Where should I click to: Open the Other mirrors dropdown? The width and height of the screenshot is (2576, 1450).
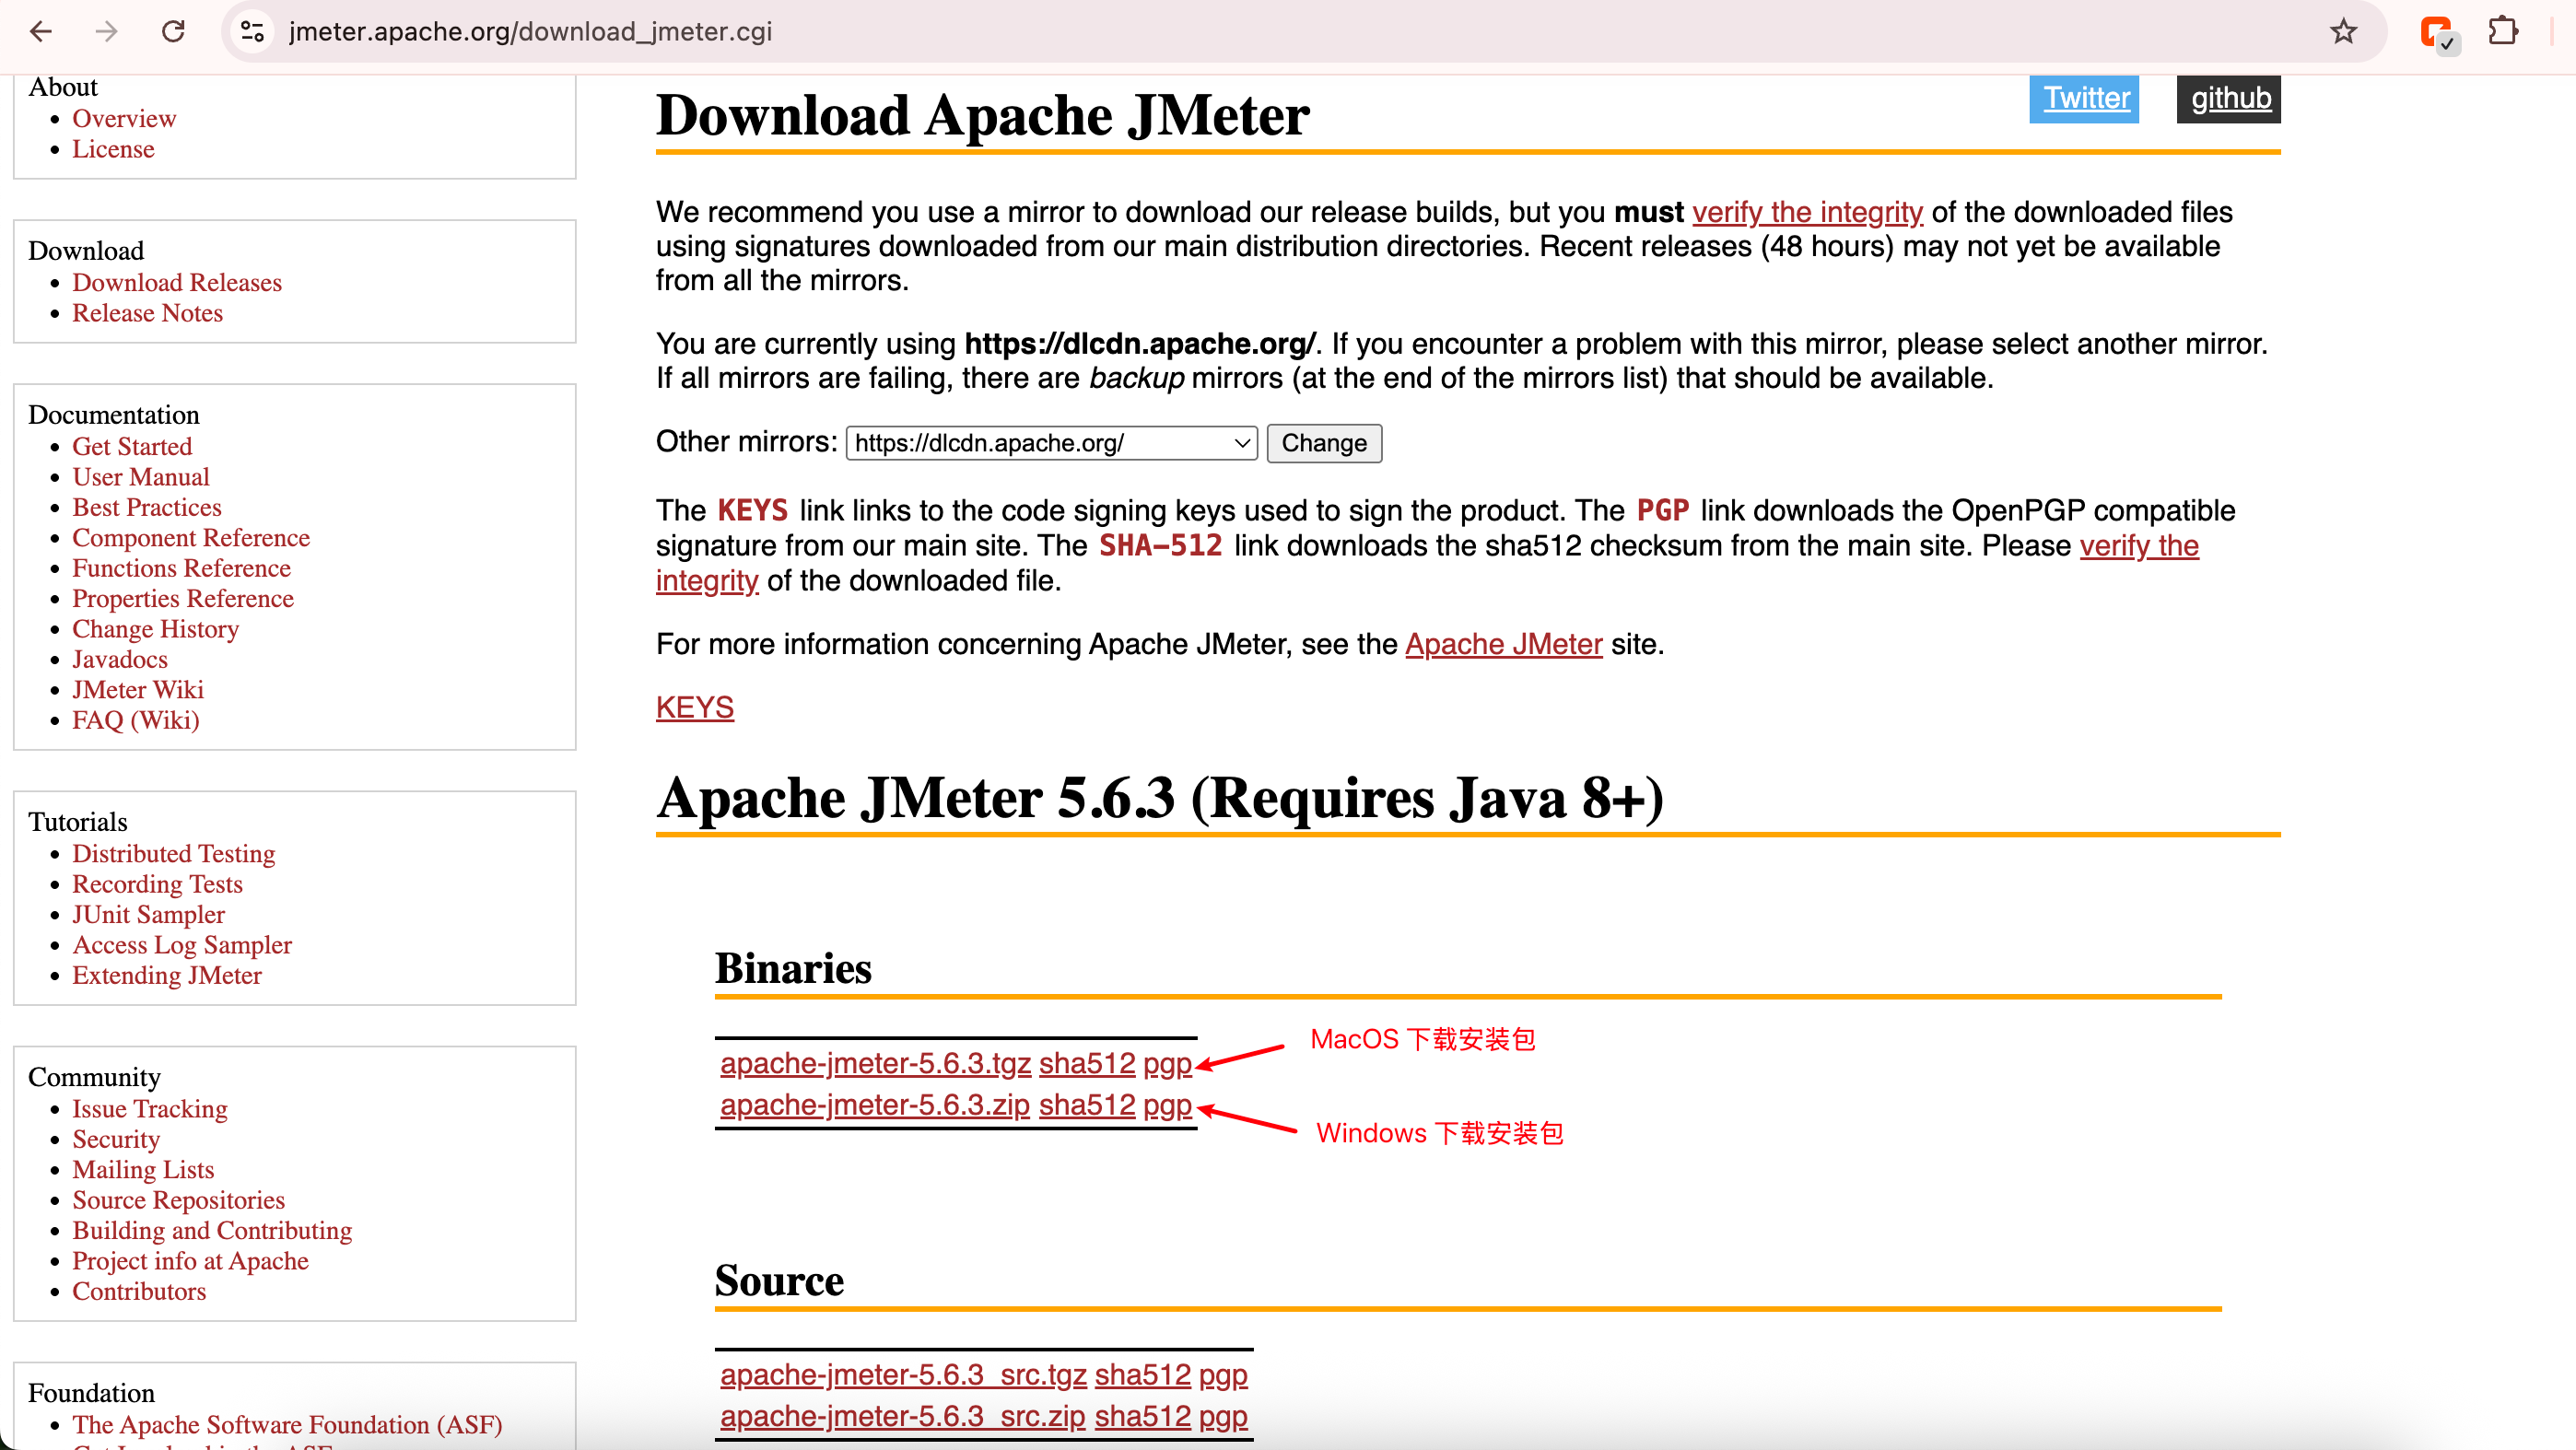(1051, 443)
